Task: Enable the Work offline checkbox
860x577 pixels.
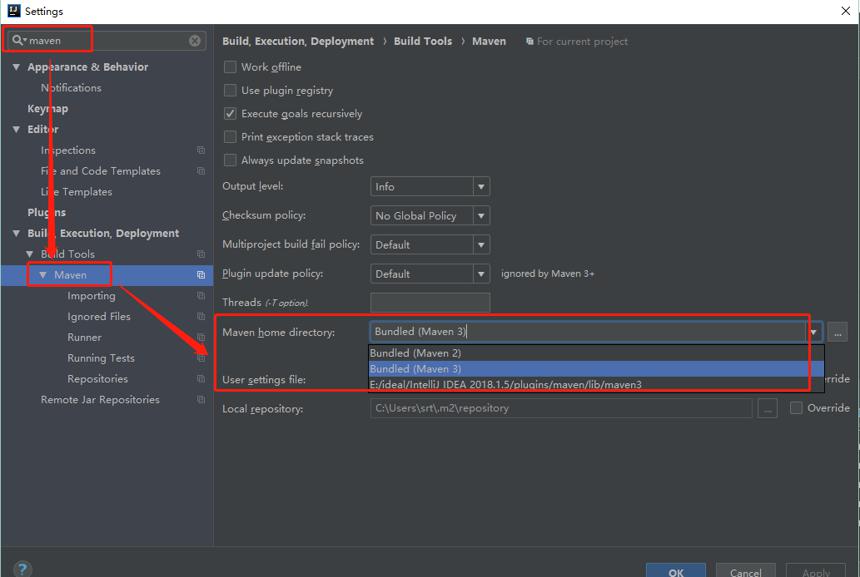Action: (230, 67)
